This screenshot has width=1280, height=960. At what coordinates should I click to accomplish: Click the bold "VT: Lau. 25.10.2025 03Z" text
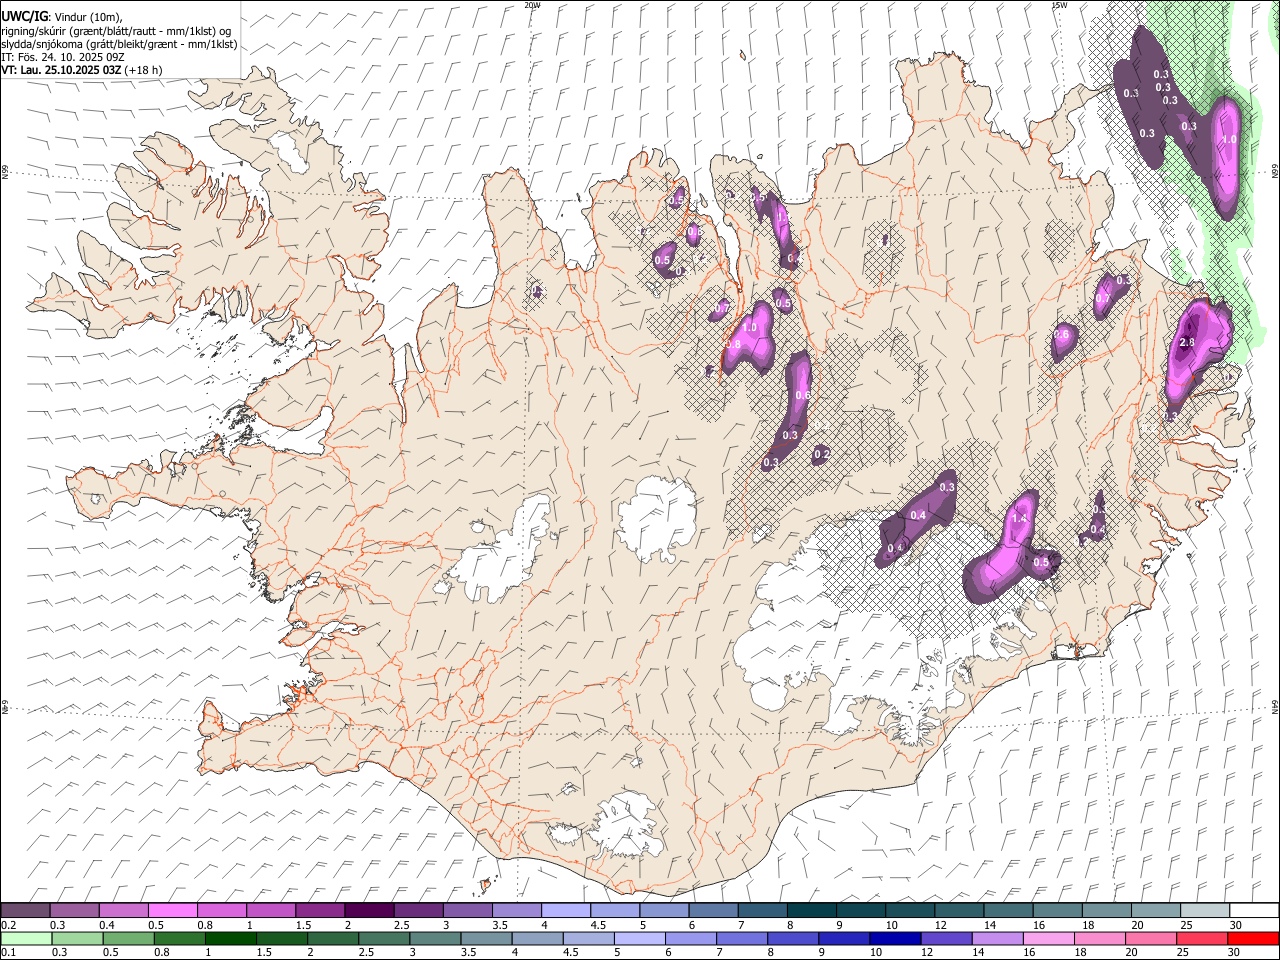pos(62,70)
